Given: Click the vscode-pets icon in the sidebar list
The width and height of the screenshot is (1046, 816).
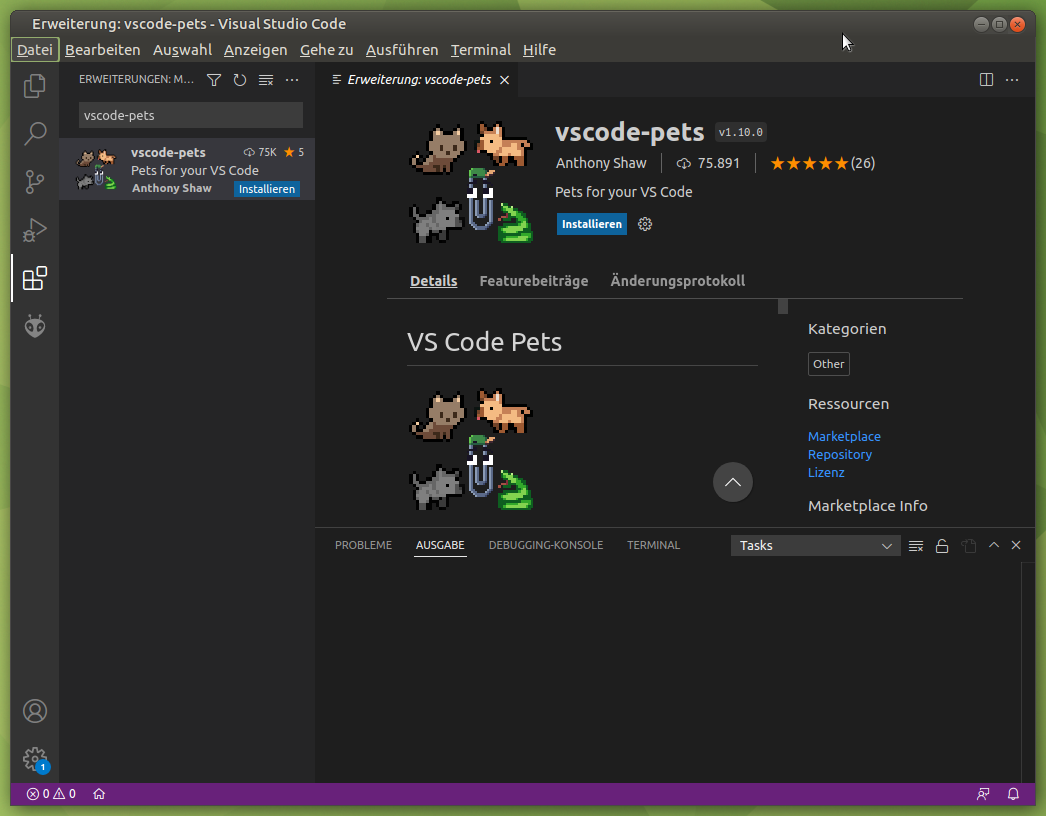Looking at the screenshot, I should (x=96, y=169).
